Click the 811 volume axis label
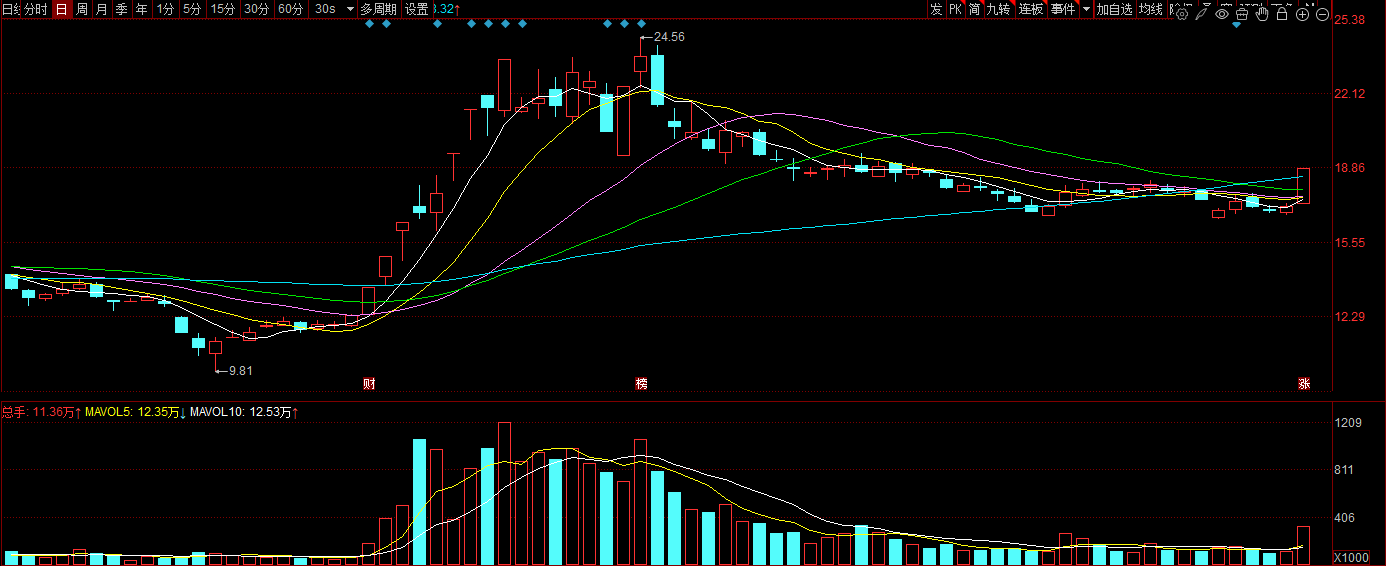Screen dimensions: 1386x566 pyautogui.click(x=1346, y=470)
